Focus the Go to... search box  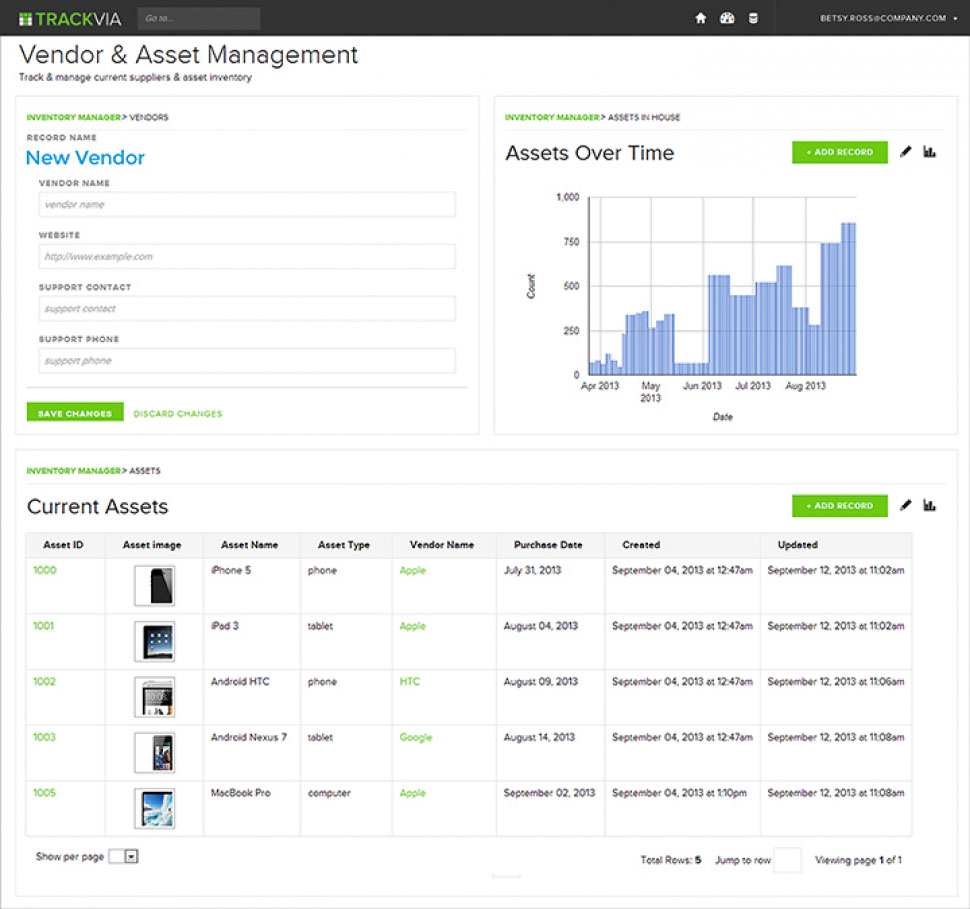tap(198, 18)
